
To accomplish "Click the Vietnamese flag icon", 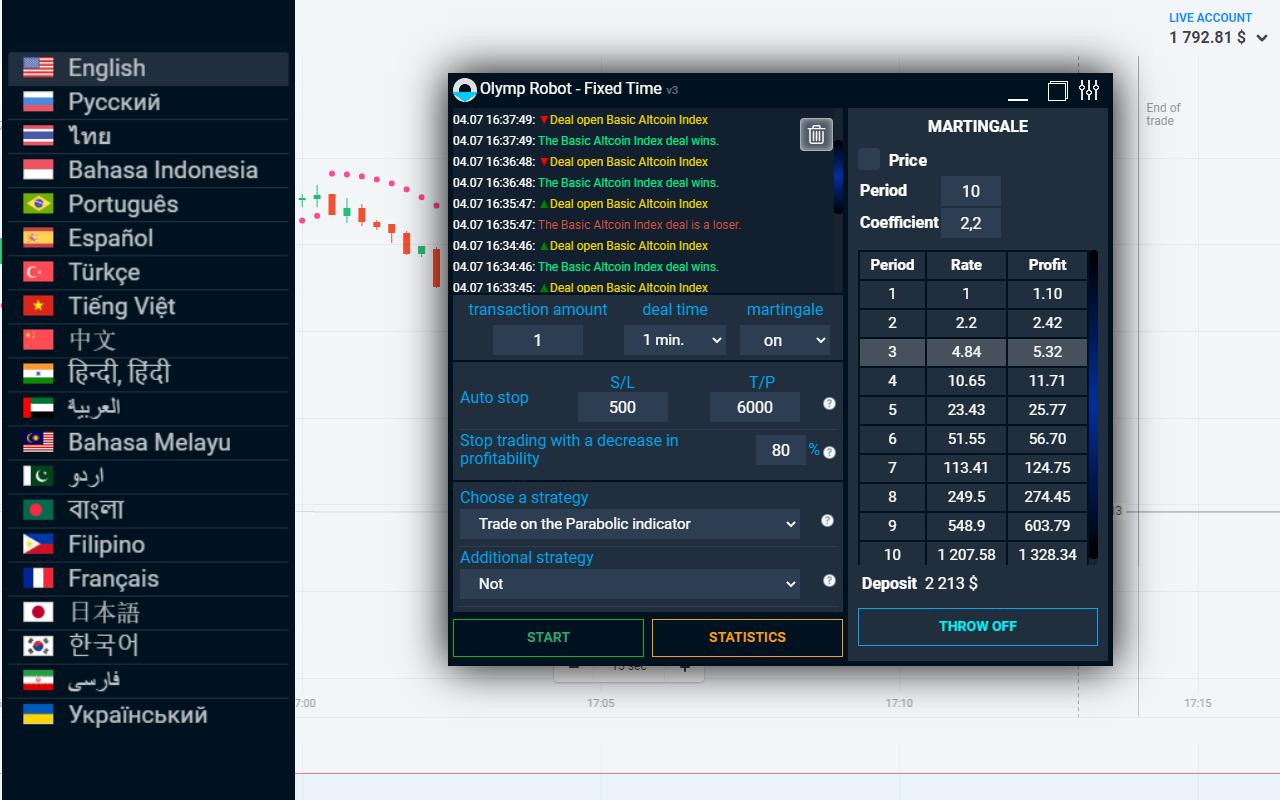I will pyautogui.click(x=38, y=306).
